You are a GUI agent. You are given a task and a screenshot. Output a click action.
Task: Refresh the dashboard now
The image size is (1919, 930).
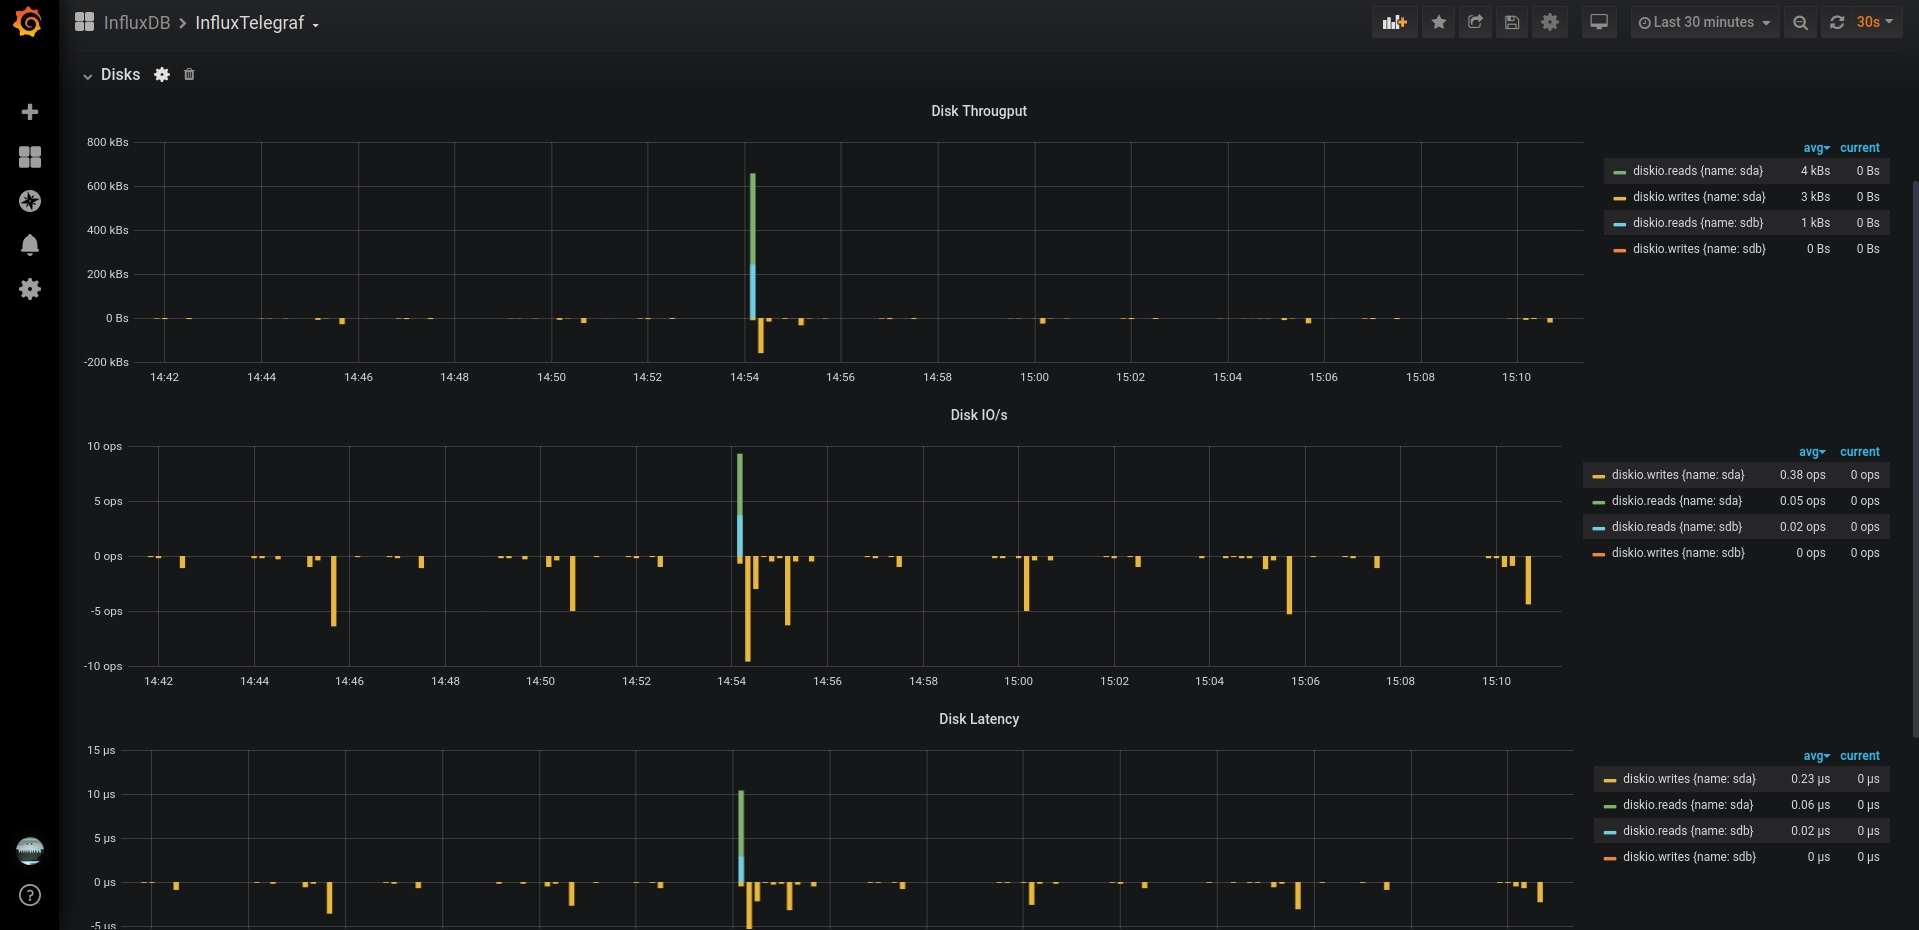(x=1837, y=22)
